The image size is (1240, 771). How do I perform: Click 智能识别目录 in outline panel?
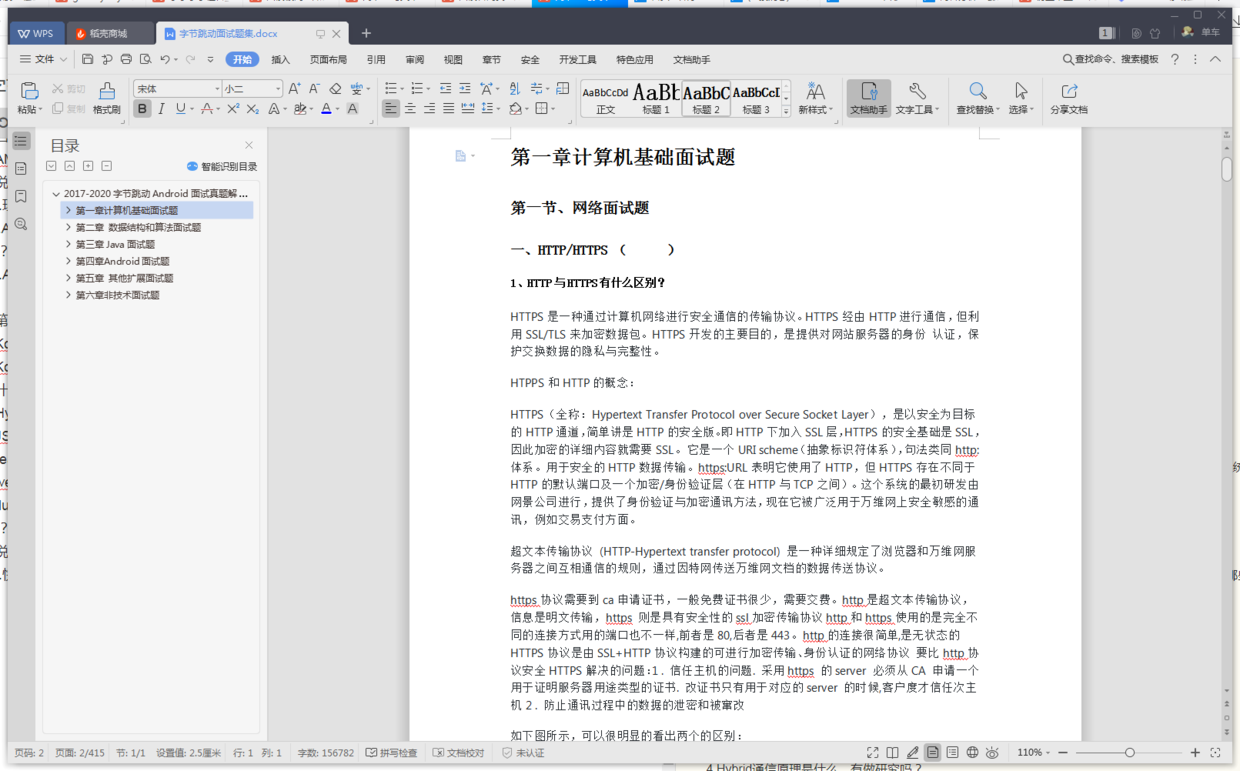222,167
